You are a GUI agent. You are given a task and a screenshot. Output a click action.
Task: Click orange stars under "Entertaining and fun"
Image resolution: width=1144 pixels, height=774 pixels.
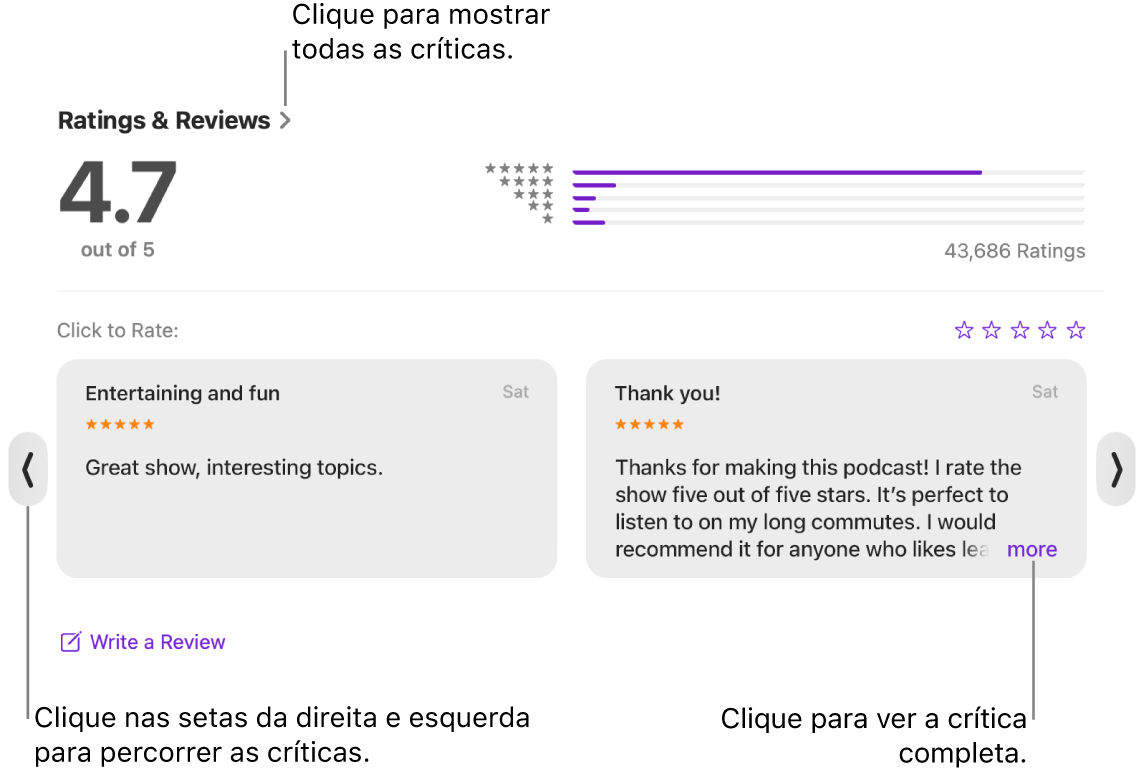click(x=119, y=423)
